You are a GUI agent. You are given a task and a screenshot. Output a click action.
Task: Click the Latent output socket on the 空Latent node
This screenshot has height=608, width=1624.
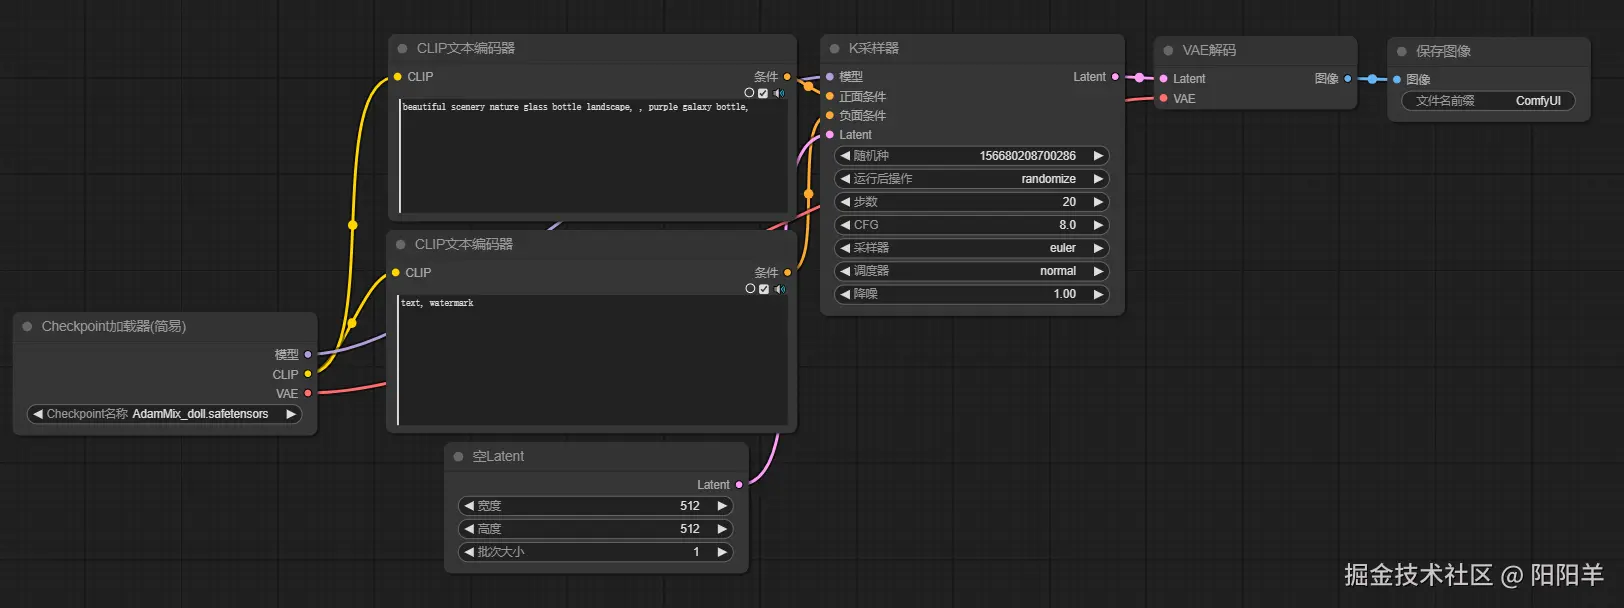pos(739,484)
